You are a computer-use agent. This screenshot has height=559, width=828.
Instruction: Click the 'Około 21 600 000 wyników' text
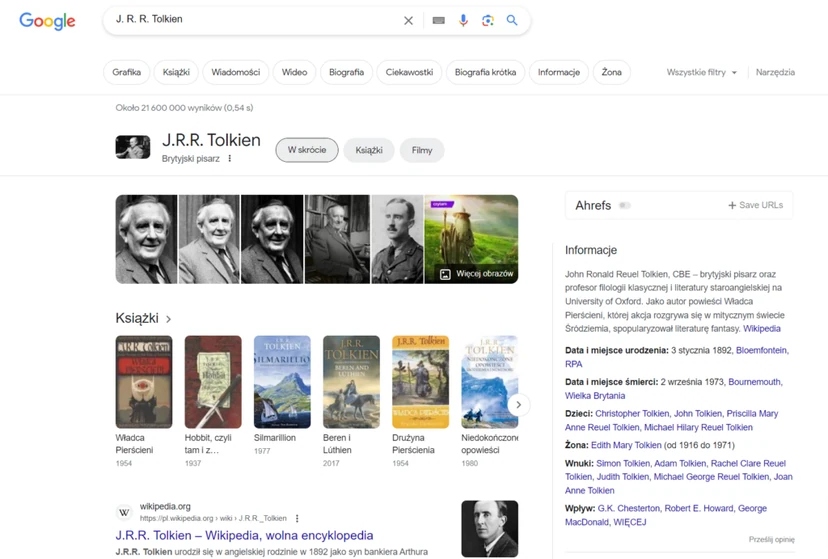(168, 108)
